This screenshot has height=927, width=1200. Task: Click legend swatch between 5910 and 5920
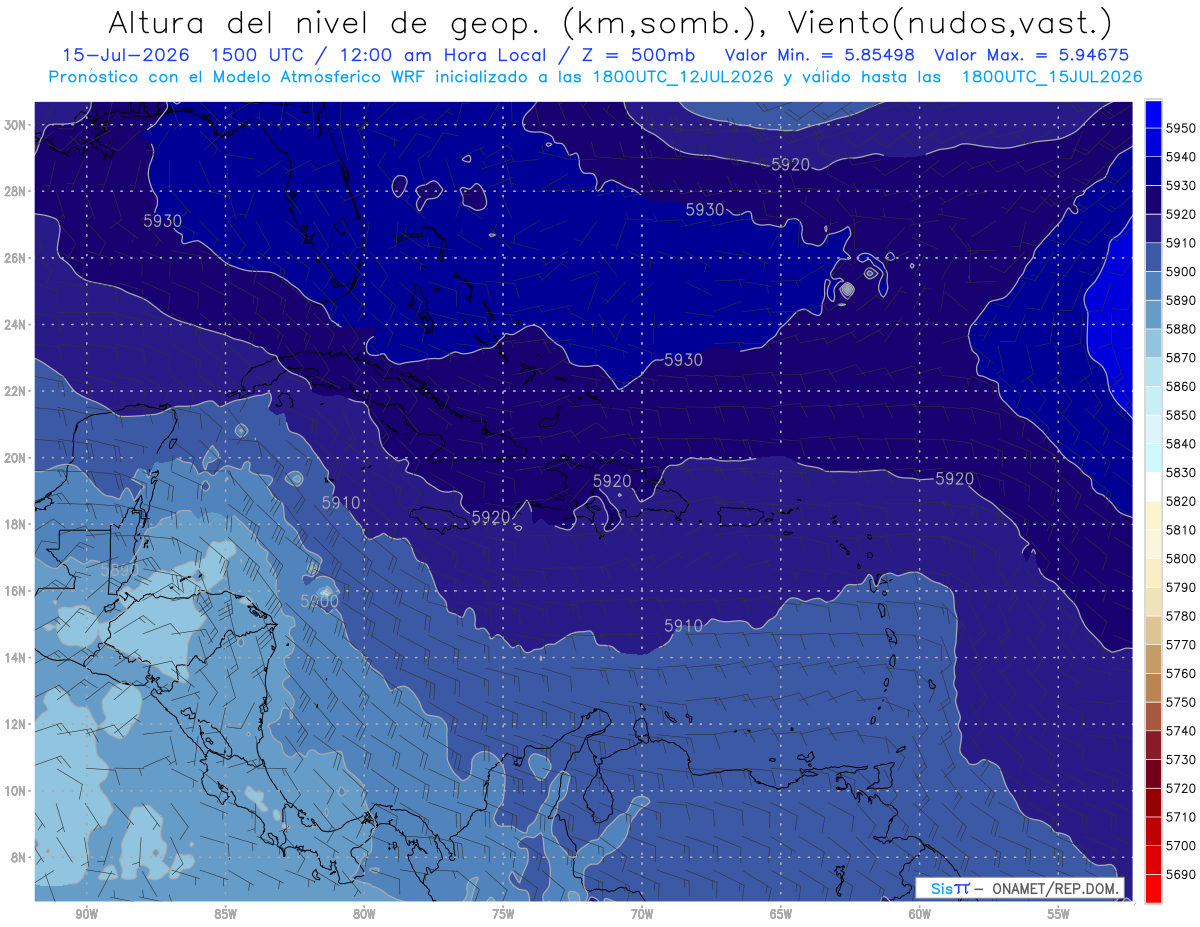1153,228
